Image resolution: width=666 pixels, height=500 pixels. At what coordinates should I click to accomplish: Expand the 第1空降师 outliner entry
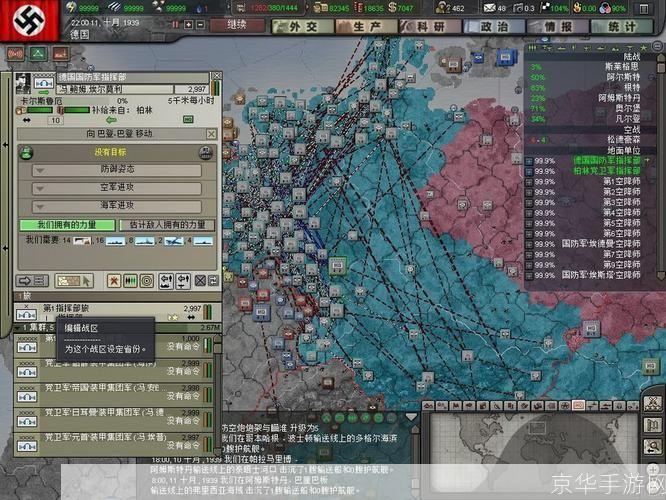point(529,182)
